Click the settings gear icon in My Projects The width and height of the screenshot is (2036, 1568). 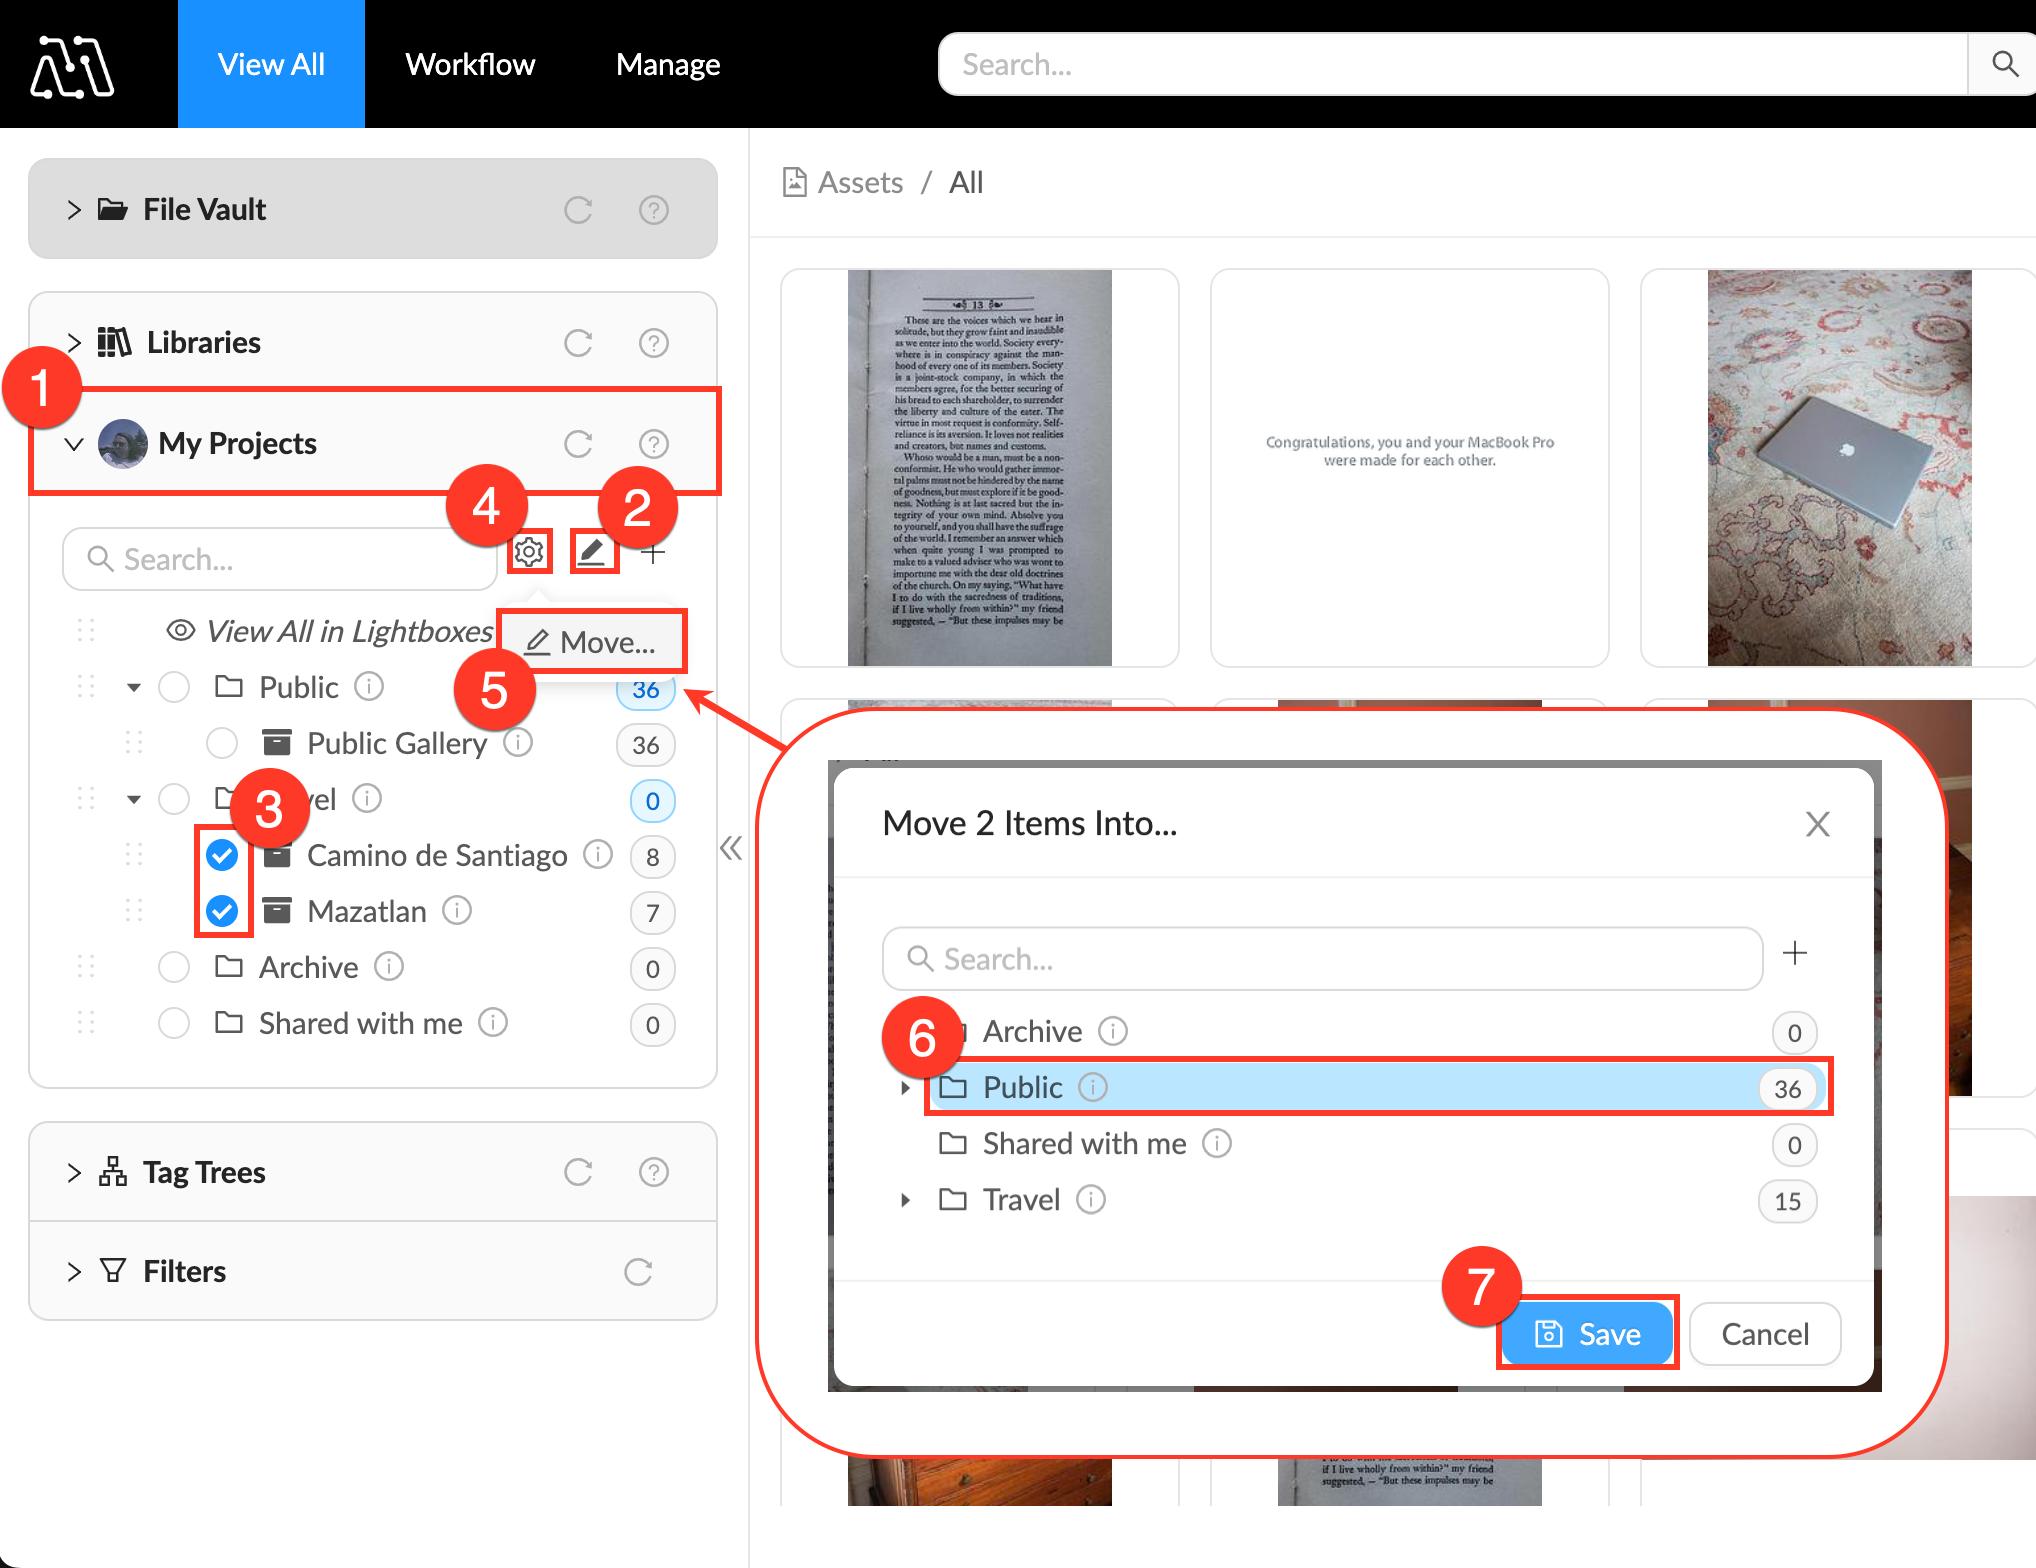tap(529, 551)
